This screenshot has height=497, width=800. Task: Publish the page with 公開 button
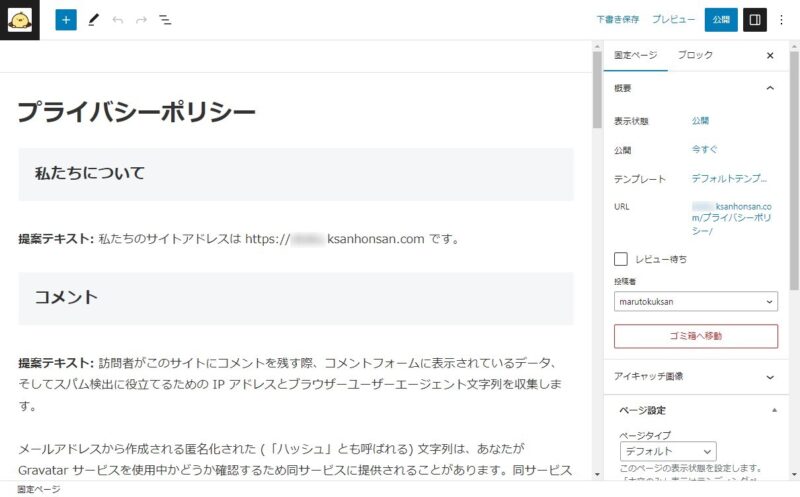721,20
